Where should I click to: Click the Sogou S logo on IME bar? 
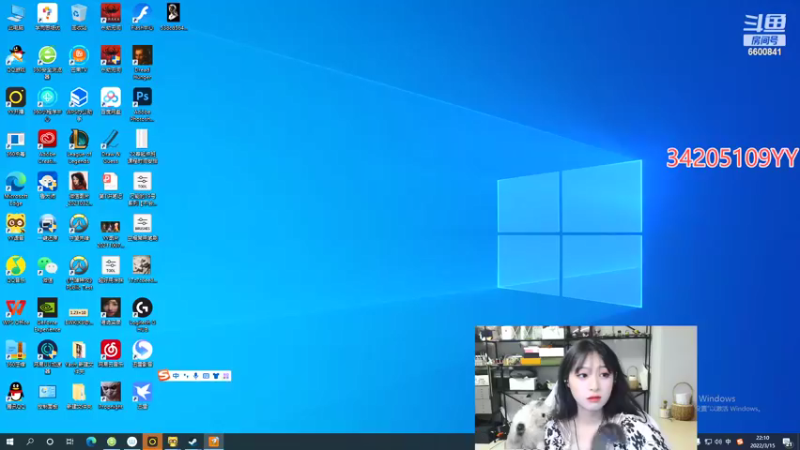coord(164,376)
